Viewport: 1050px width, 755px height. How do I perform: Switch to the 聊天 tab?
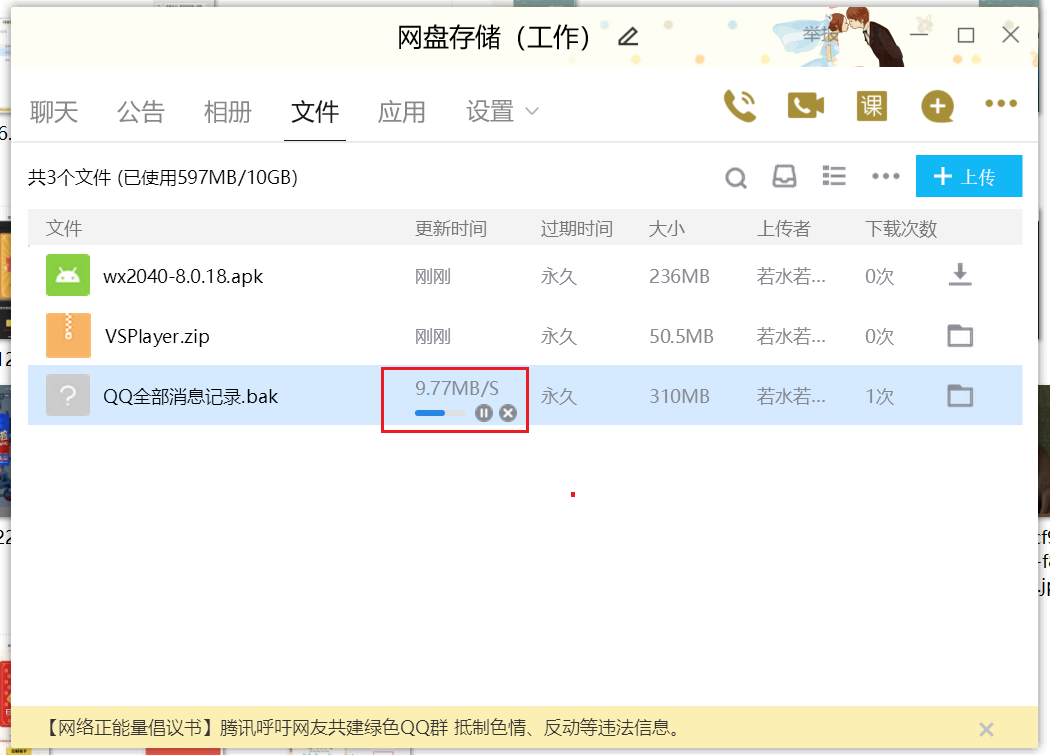(x=54, y=112)
